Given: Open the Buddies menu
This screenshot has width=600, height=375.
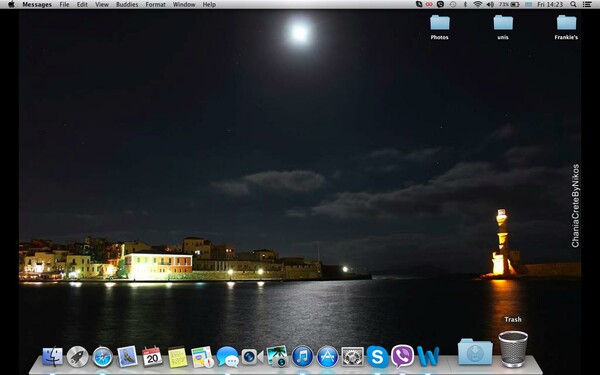Looking at the screenshot, I should (127, 5).
